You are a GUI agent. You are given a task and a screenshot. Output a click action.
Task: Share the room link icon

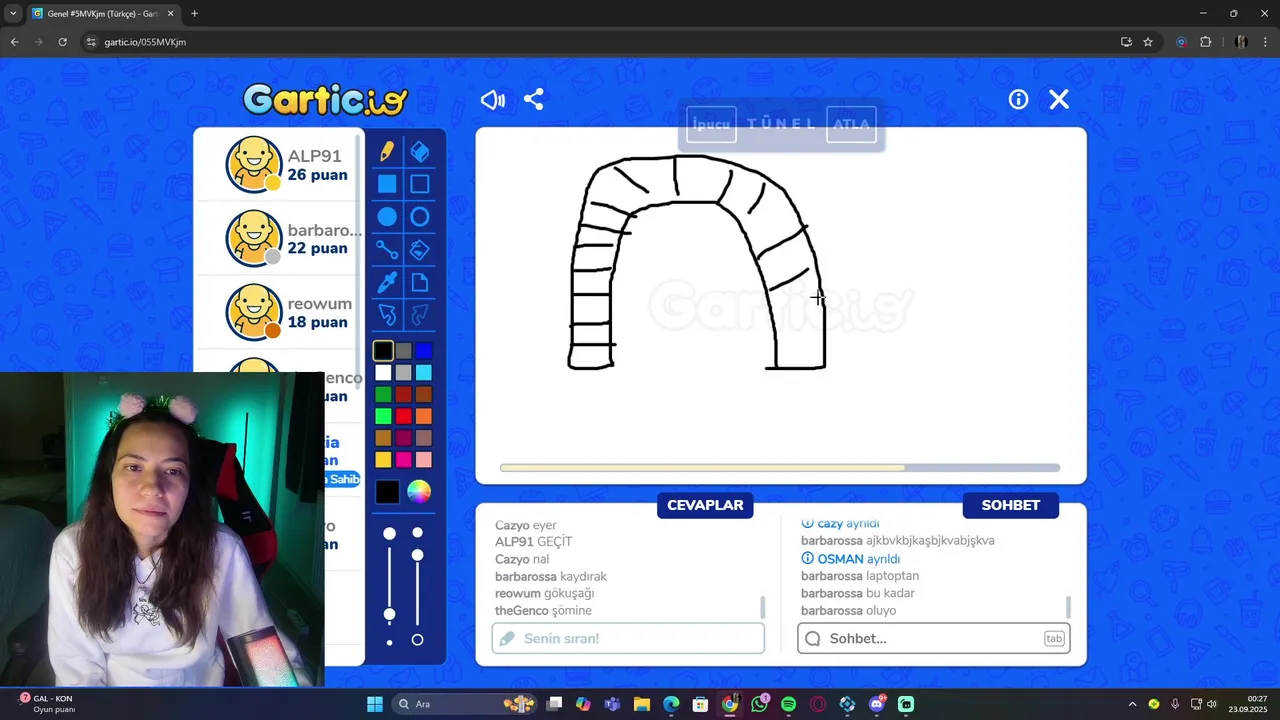click(534, 100)
